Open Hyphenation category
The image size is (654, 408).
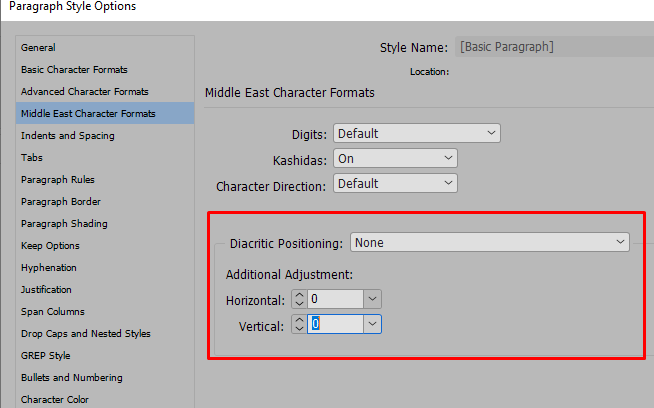[x=105, y=268]
